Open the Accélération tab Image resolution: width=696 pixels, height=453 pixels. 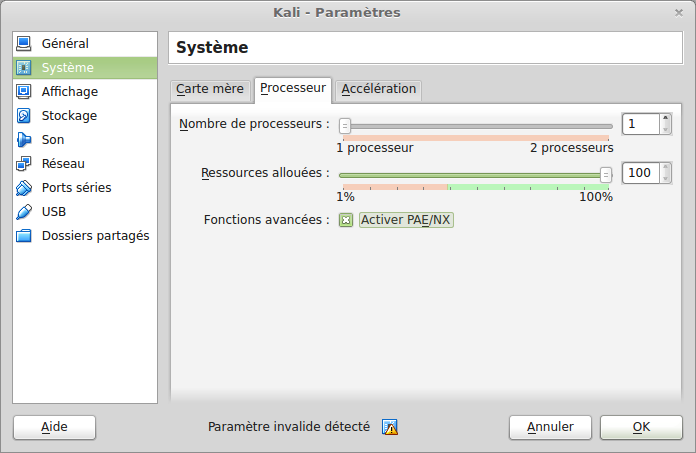coord(378,89)
